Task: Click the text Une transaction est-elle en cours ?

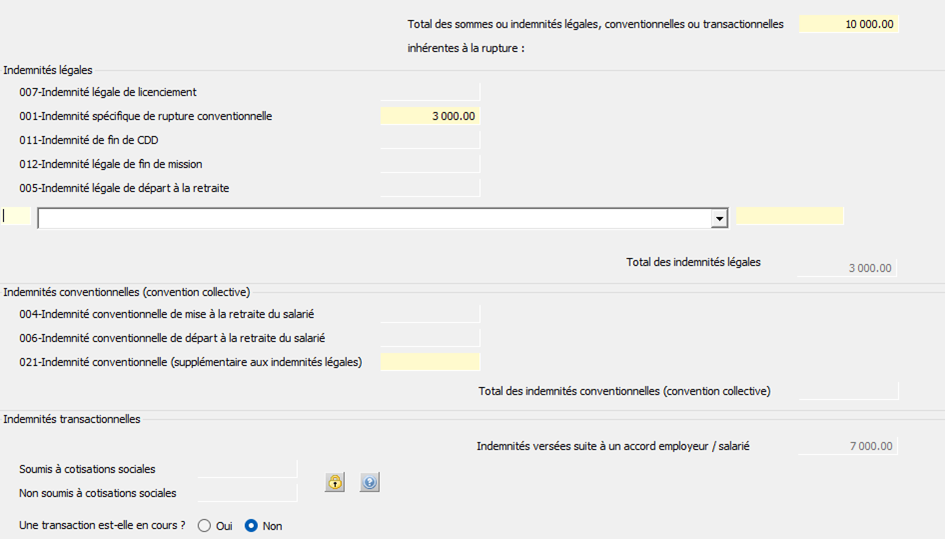Action: tap(102, 525)
